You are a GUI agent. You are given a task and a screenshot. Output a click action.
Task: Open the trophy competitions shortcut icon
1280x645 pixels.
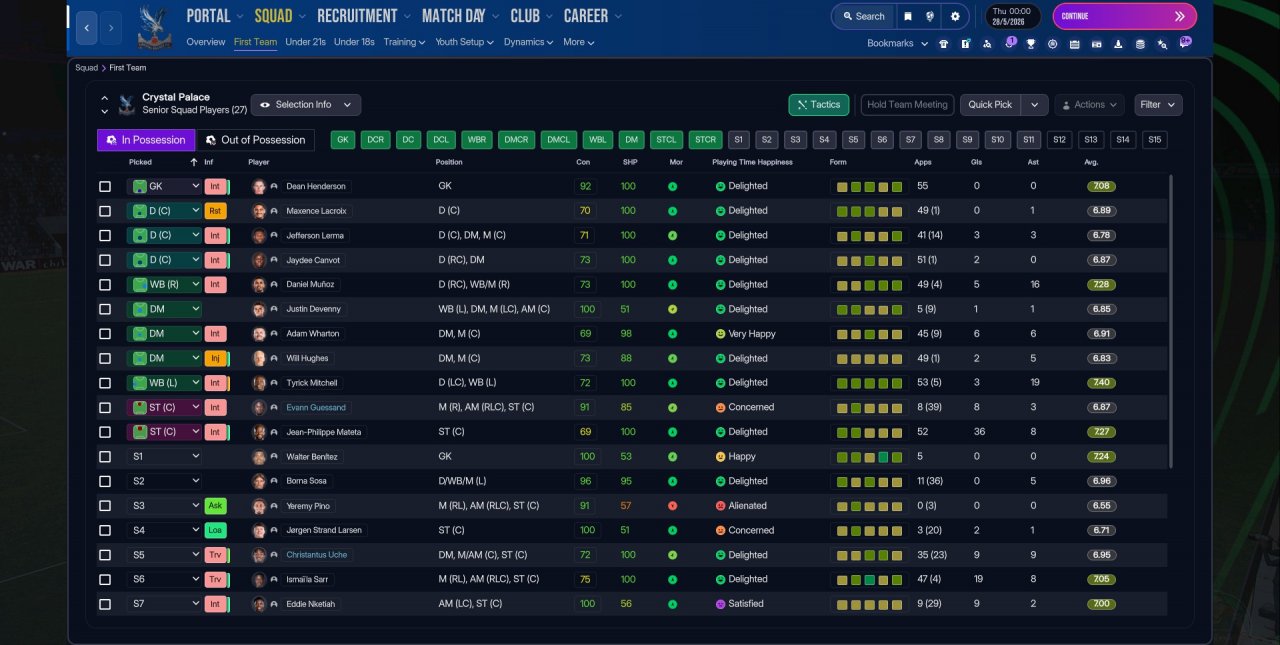coord(1030,44)
